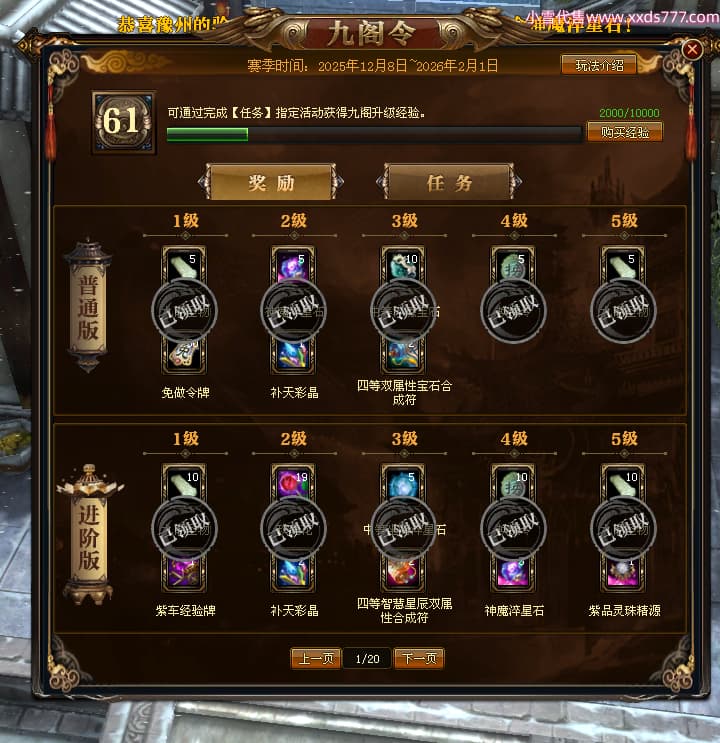This screenshot has height=743, width=720.
Task: Click 普通版 level 5 top reward icon
Action: click(x=623, y=265)
